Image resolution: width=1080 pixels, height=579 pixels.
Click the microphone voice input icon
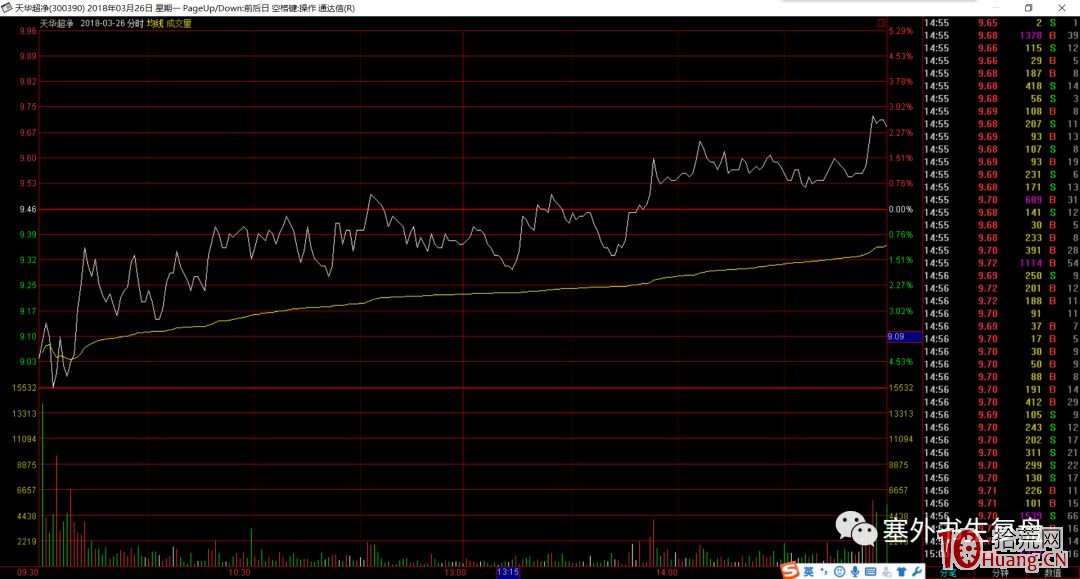point(855,571)
